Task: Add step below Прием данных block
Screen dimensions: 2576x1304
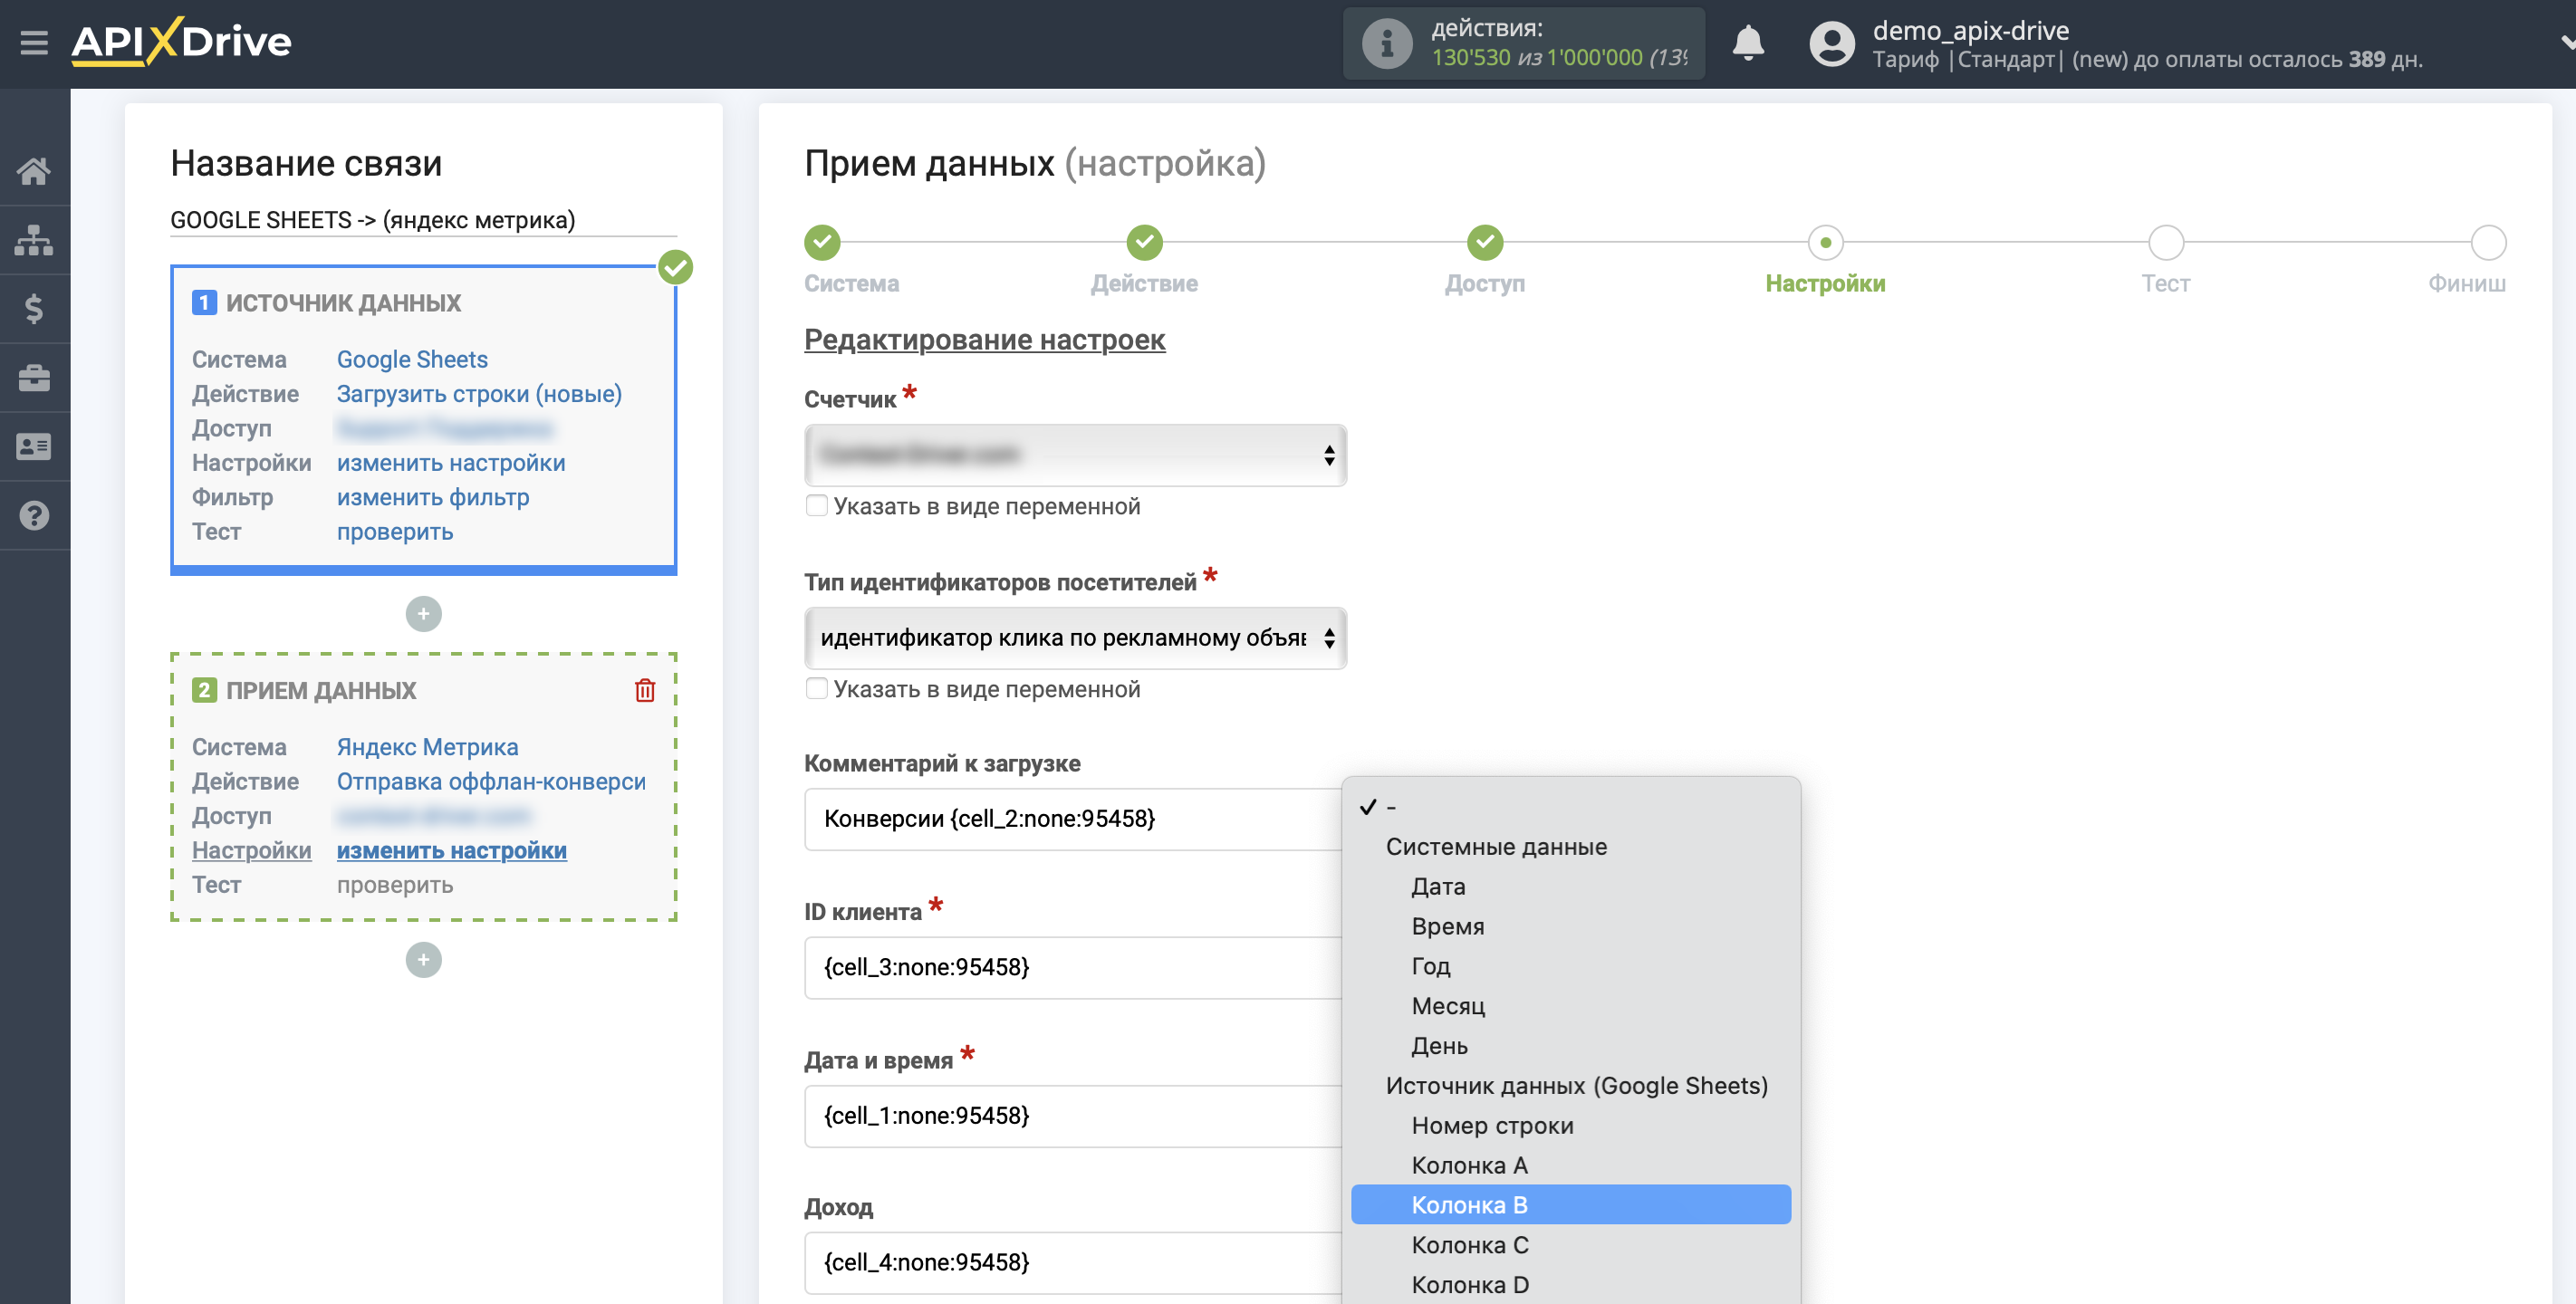Action: click(423, 960)
